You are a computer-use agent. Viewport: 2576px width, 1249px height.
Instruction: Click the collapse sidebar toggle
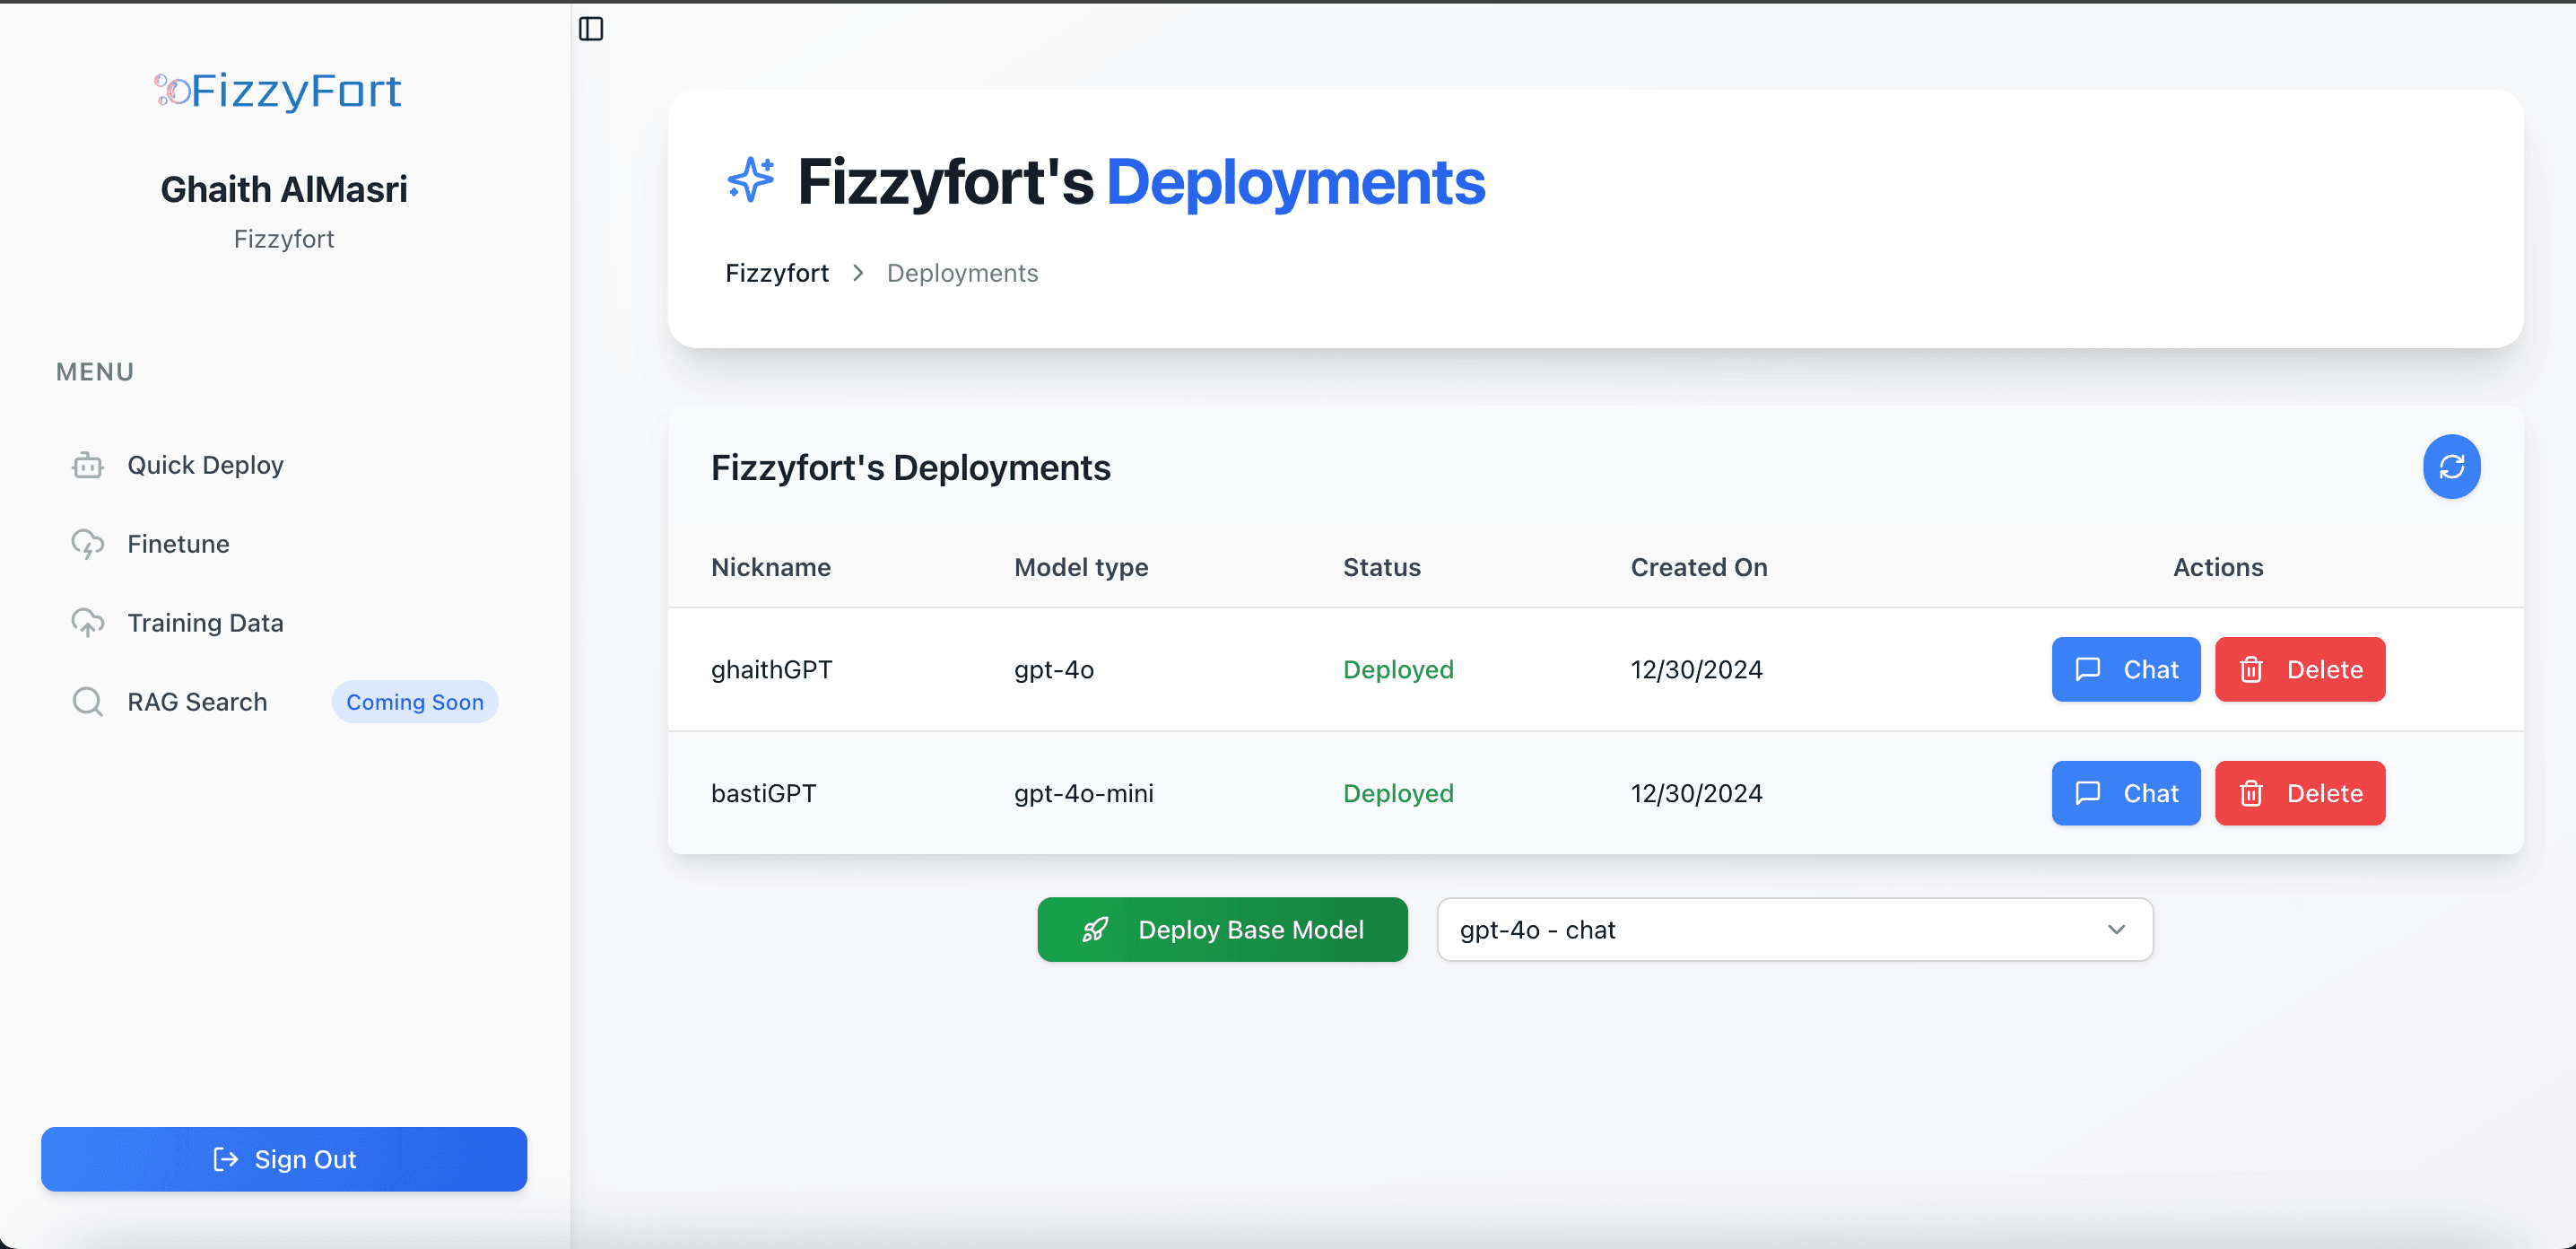pyautogui.click(x=591, y=28)
